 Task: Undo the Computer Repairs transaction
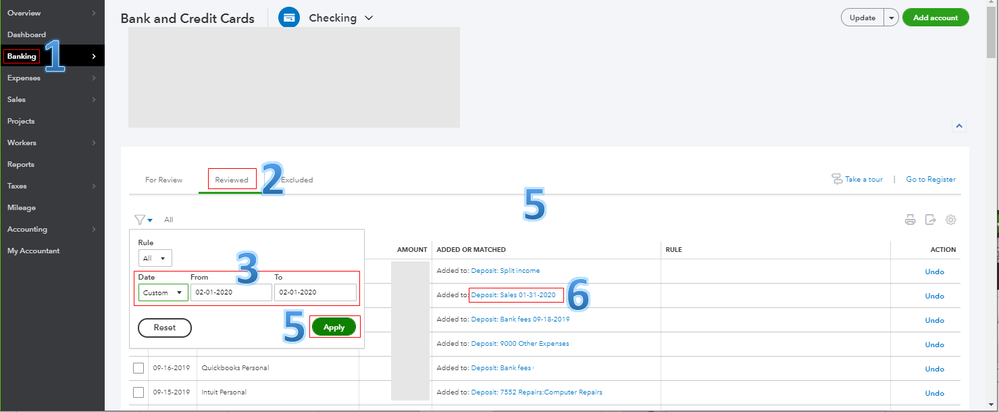[935, 393]
